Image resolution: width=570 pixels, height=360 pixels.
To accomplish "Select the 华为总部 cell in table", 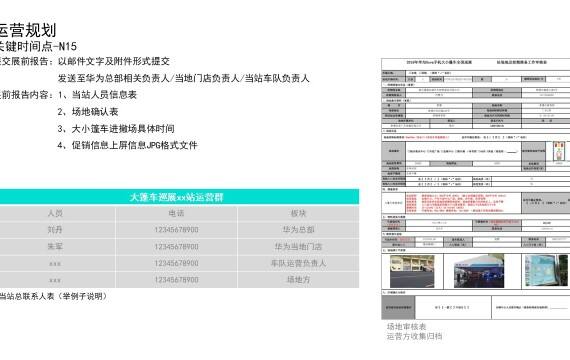I will point(298,230).
